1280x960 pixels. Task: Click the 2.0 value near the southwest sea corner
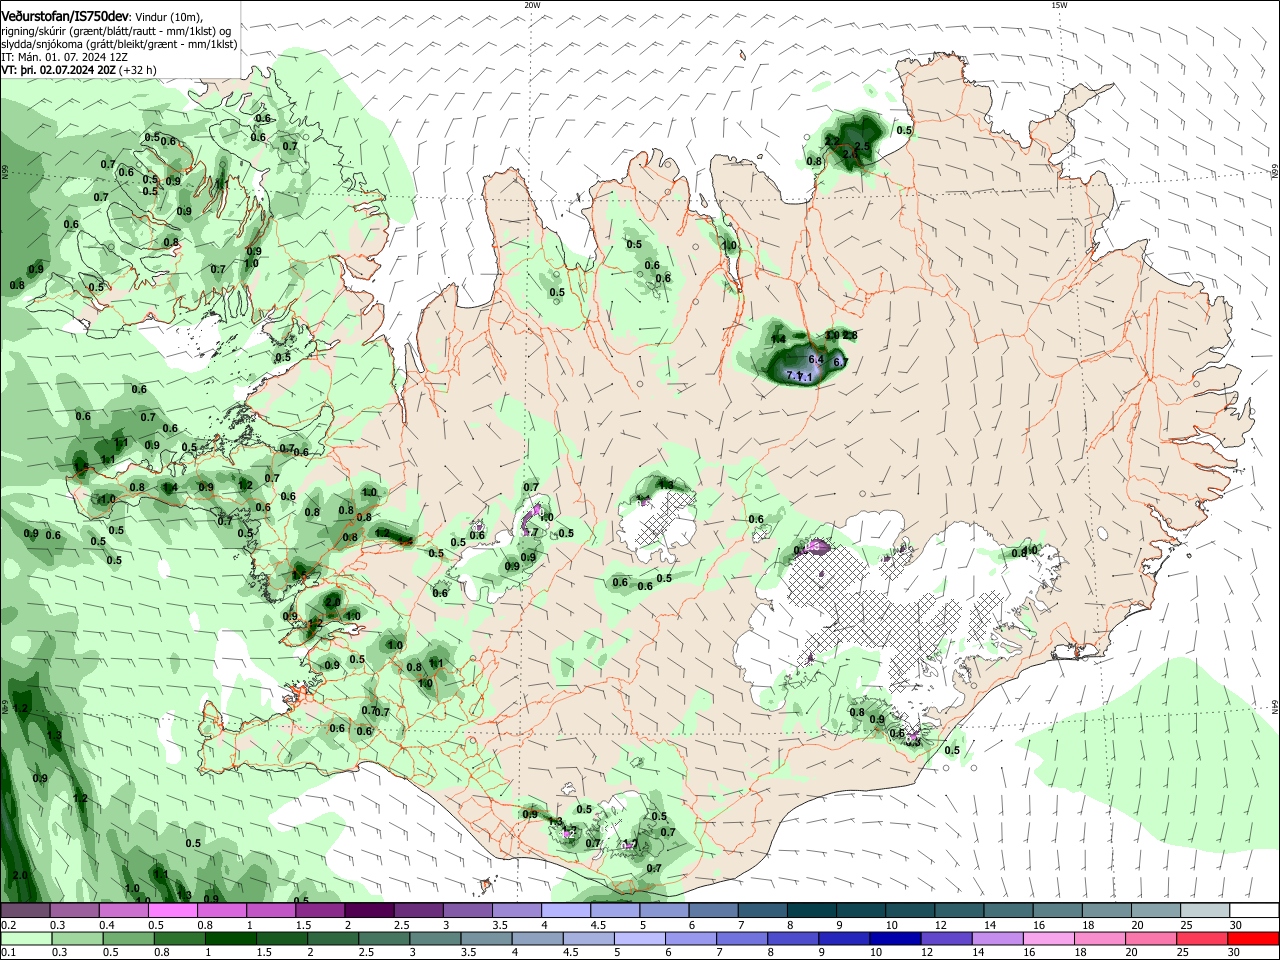pos(19,875)
